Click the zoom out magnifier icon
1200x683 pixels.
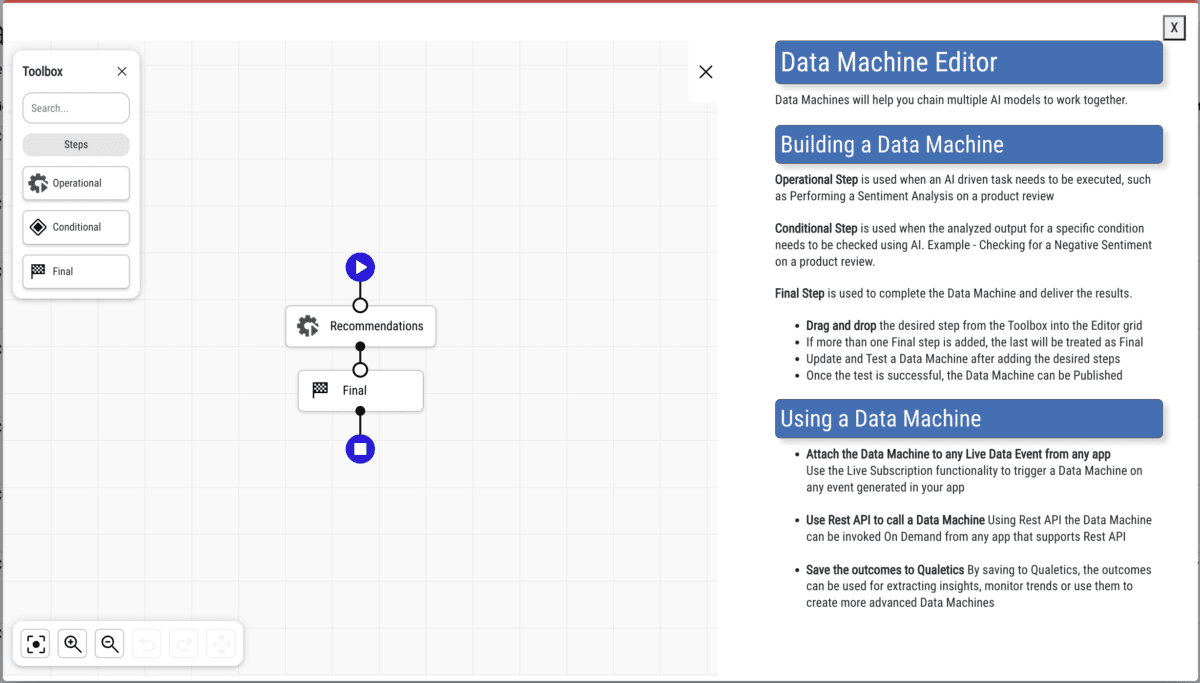tap(109, 643)
